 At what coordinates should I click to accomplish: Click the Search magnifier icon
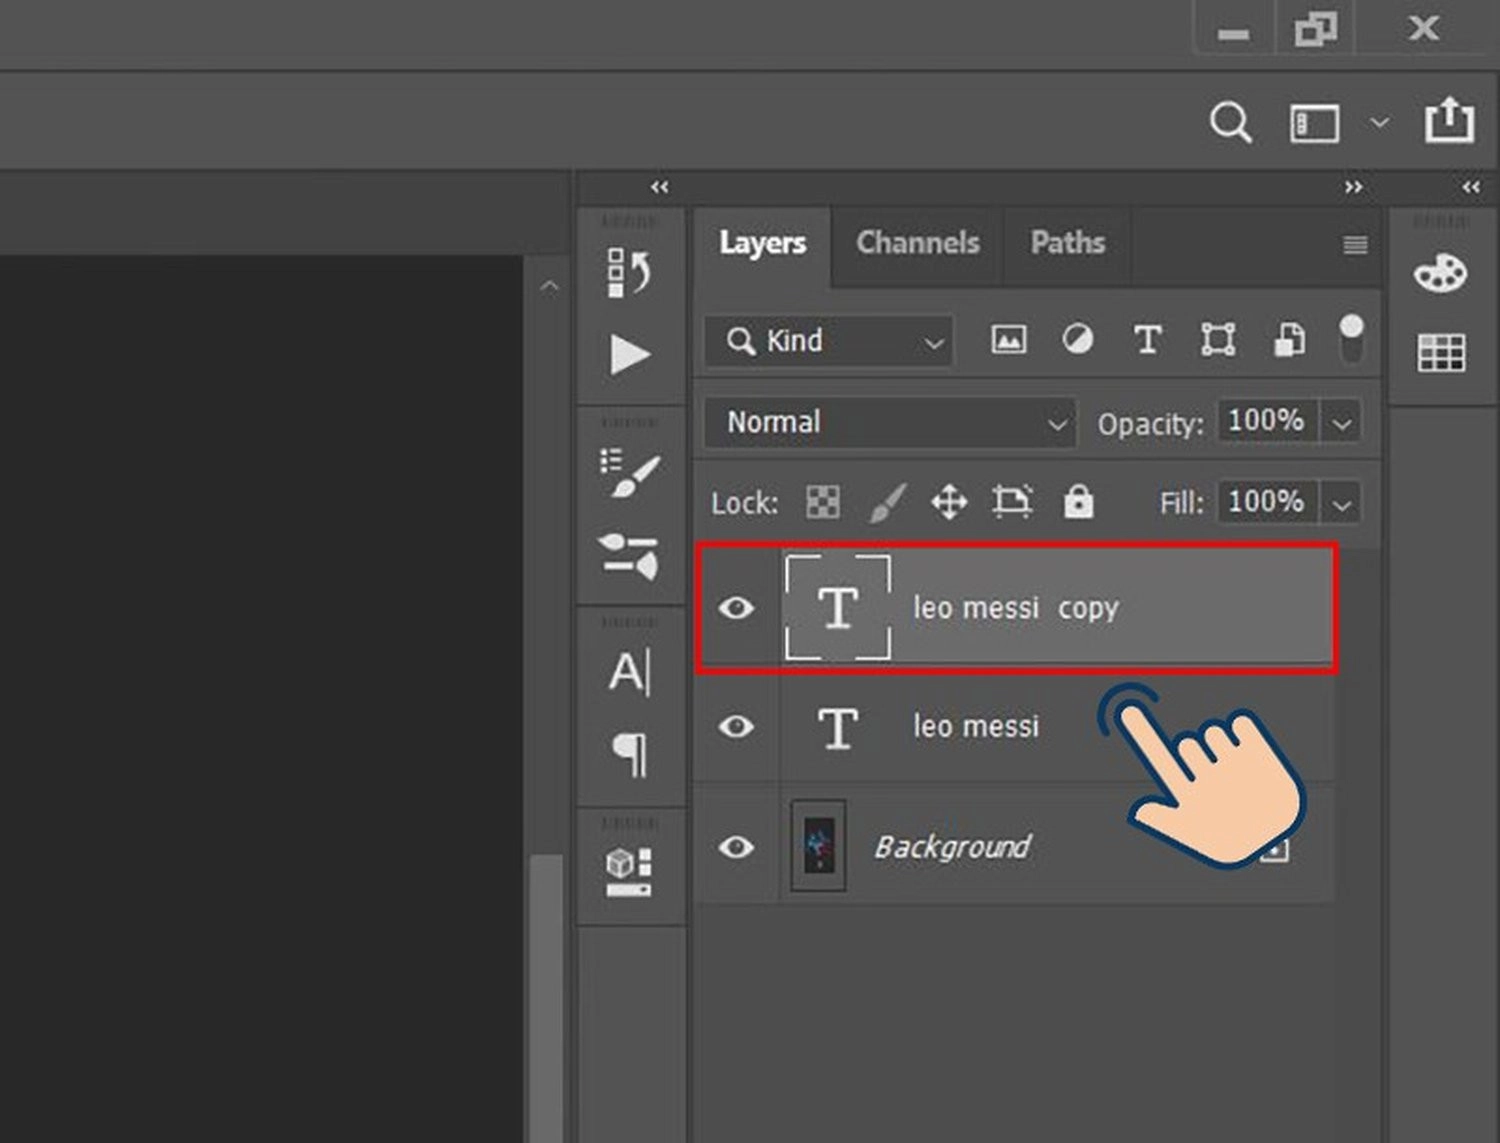coord(1230,124)
